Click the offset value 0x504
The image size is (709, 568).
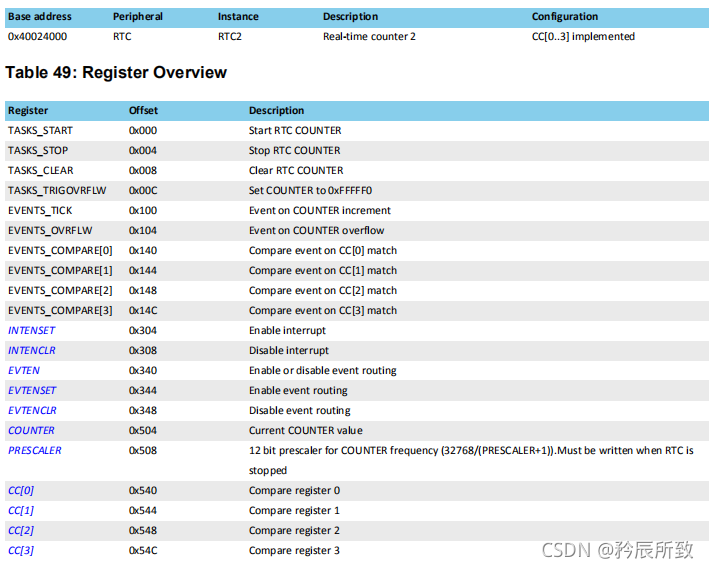point(143,431)
